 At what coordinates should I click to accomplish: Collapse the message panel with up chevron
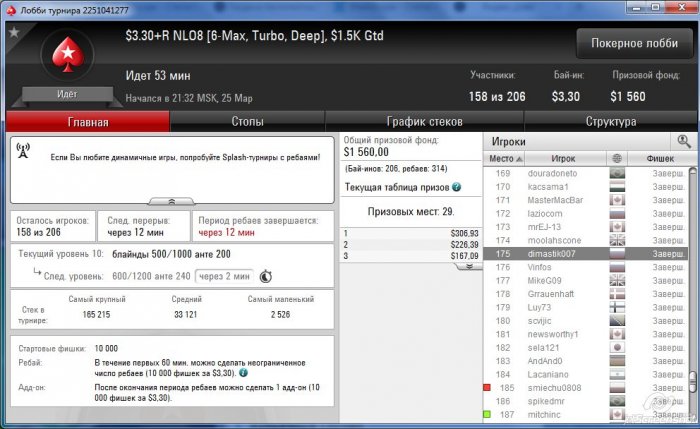point(171,201)
